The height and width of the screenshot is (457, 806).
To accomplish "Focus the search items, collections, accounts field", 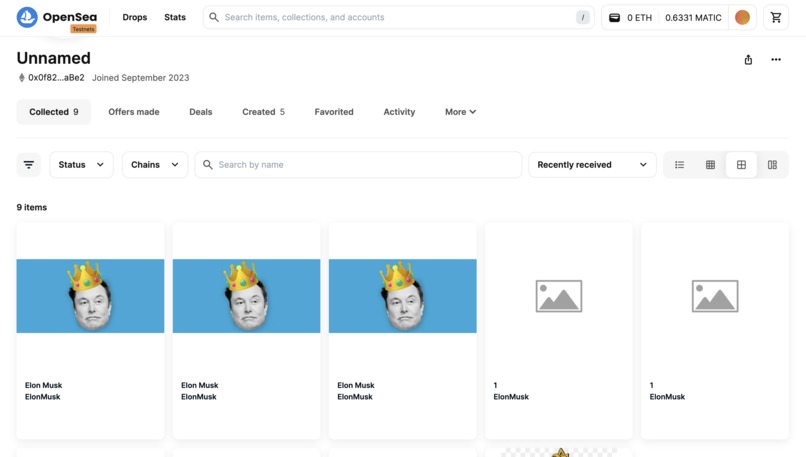I will (x=398, y=17).
